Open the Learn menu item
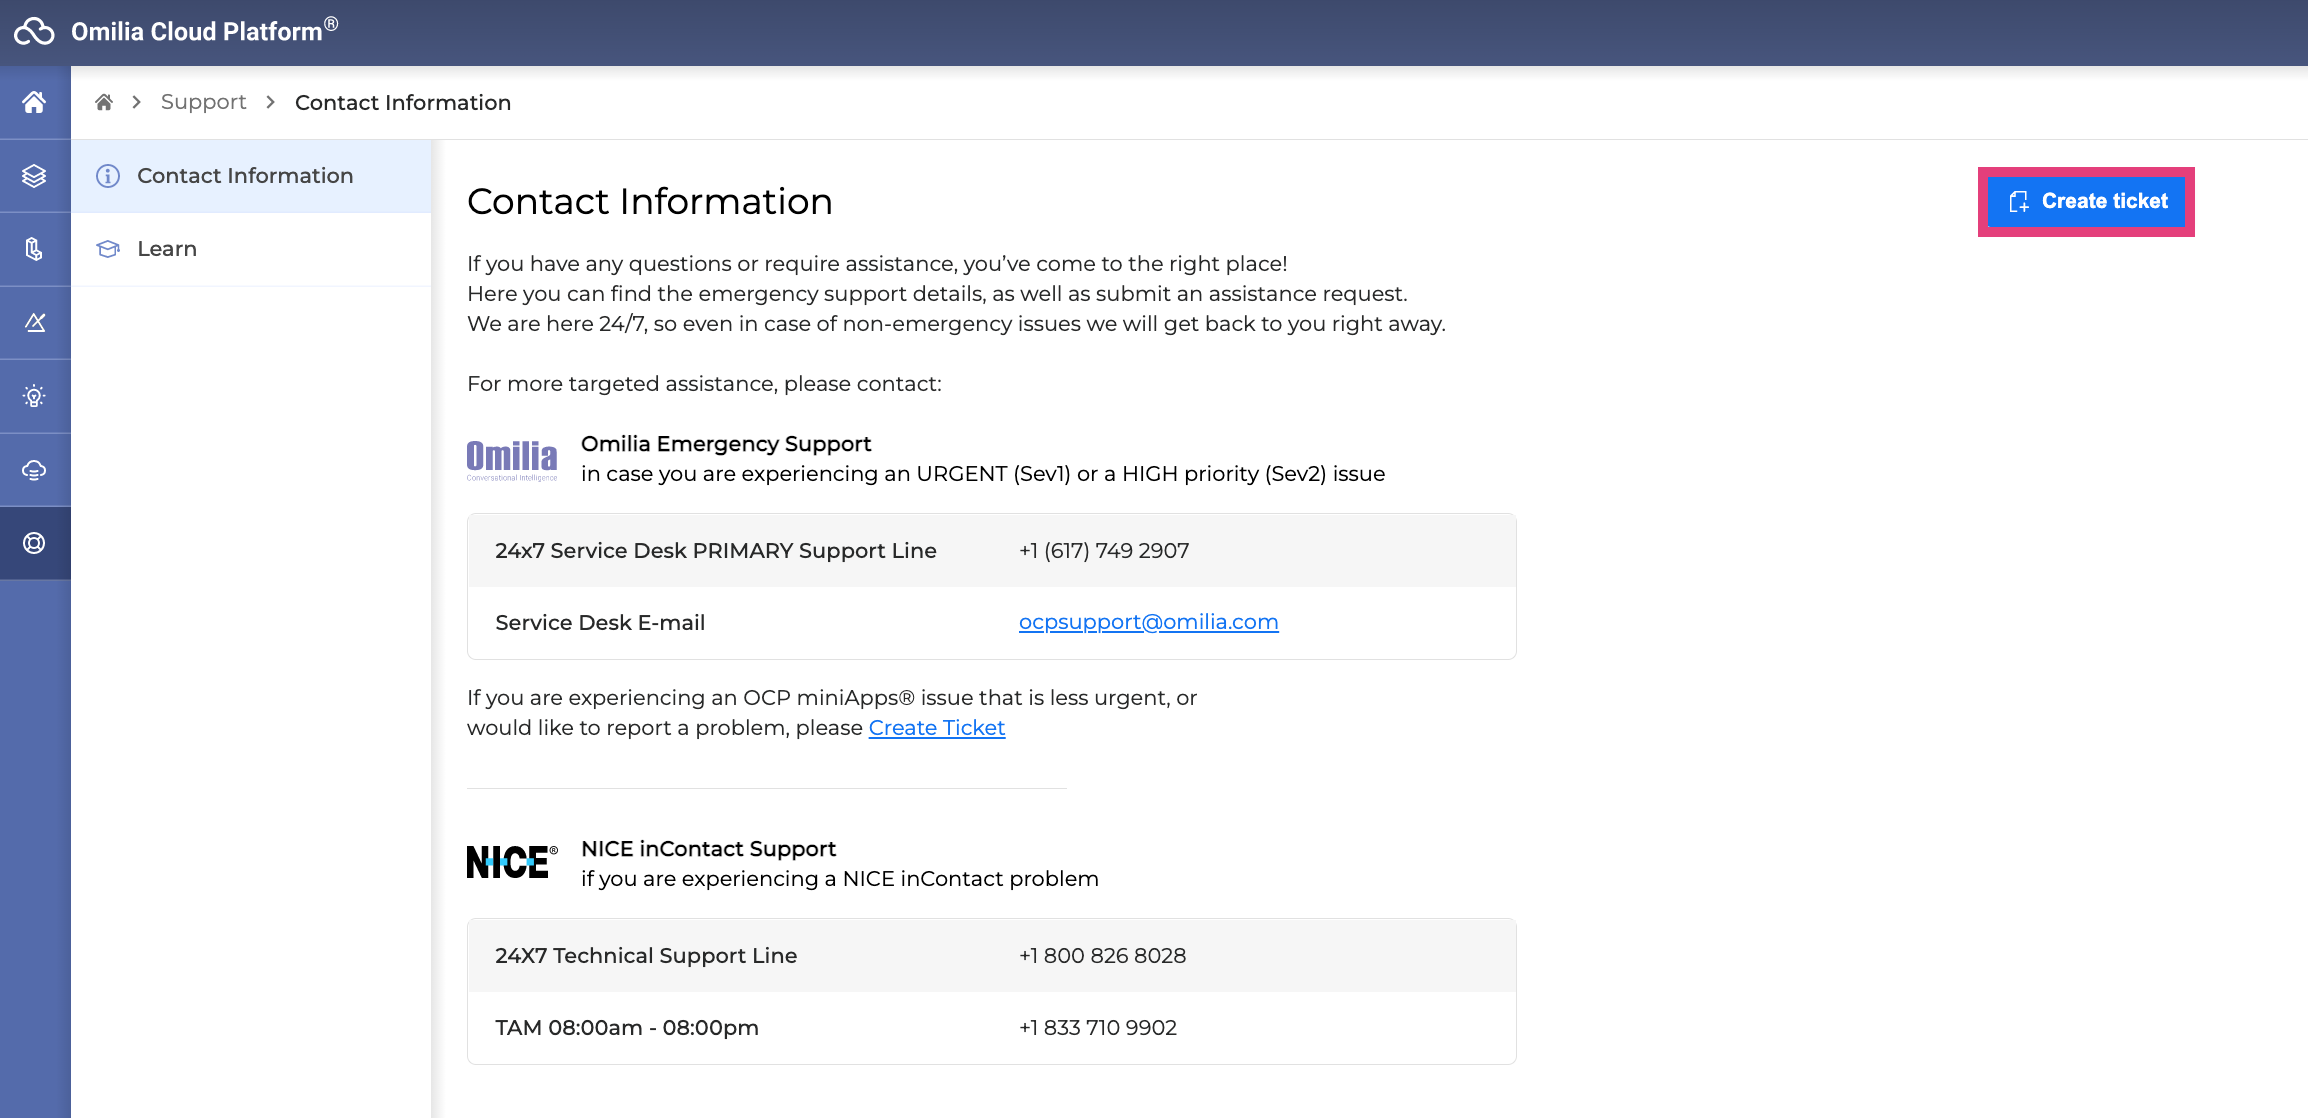2308x1118 pixels. point(251,249)
